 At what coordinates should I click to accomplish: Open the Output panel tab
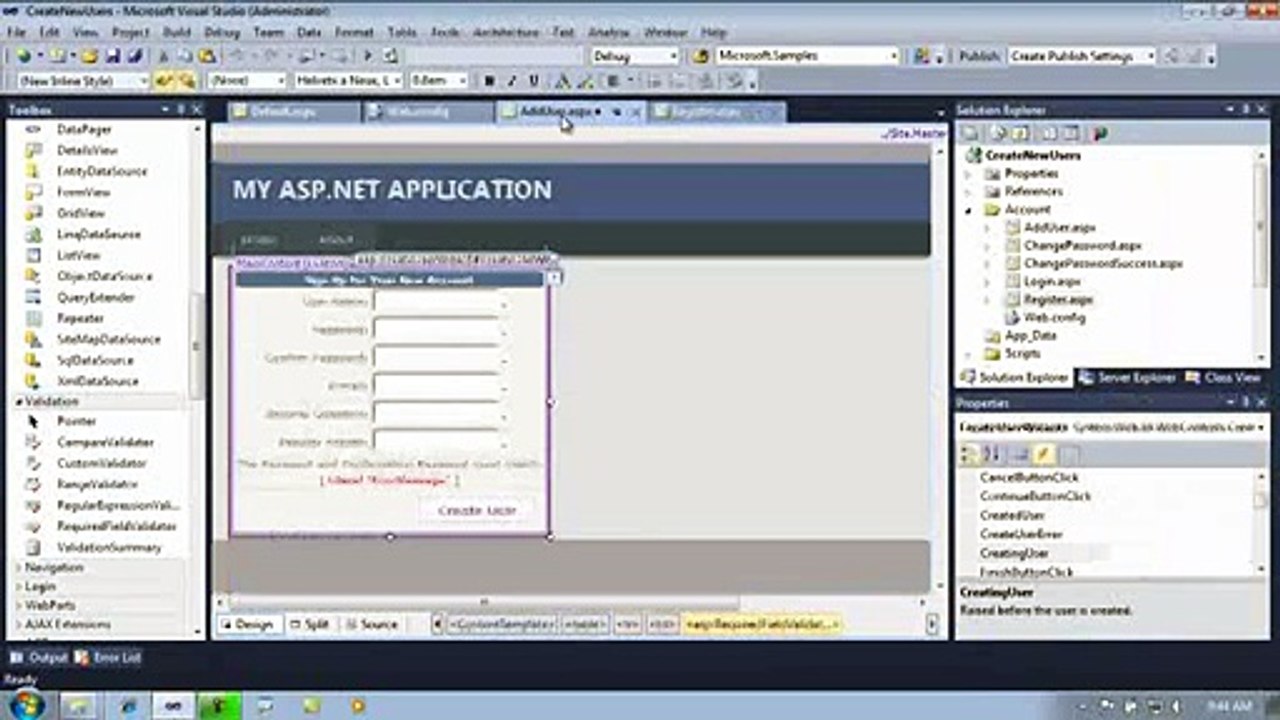point(39,657)
